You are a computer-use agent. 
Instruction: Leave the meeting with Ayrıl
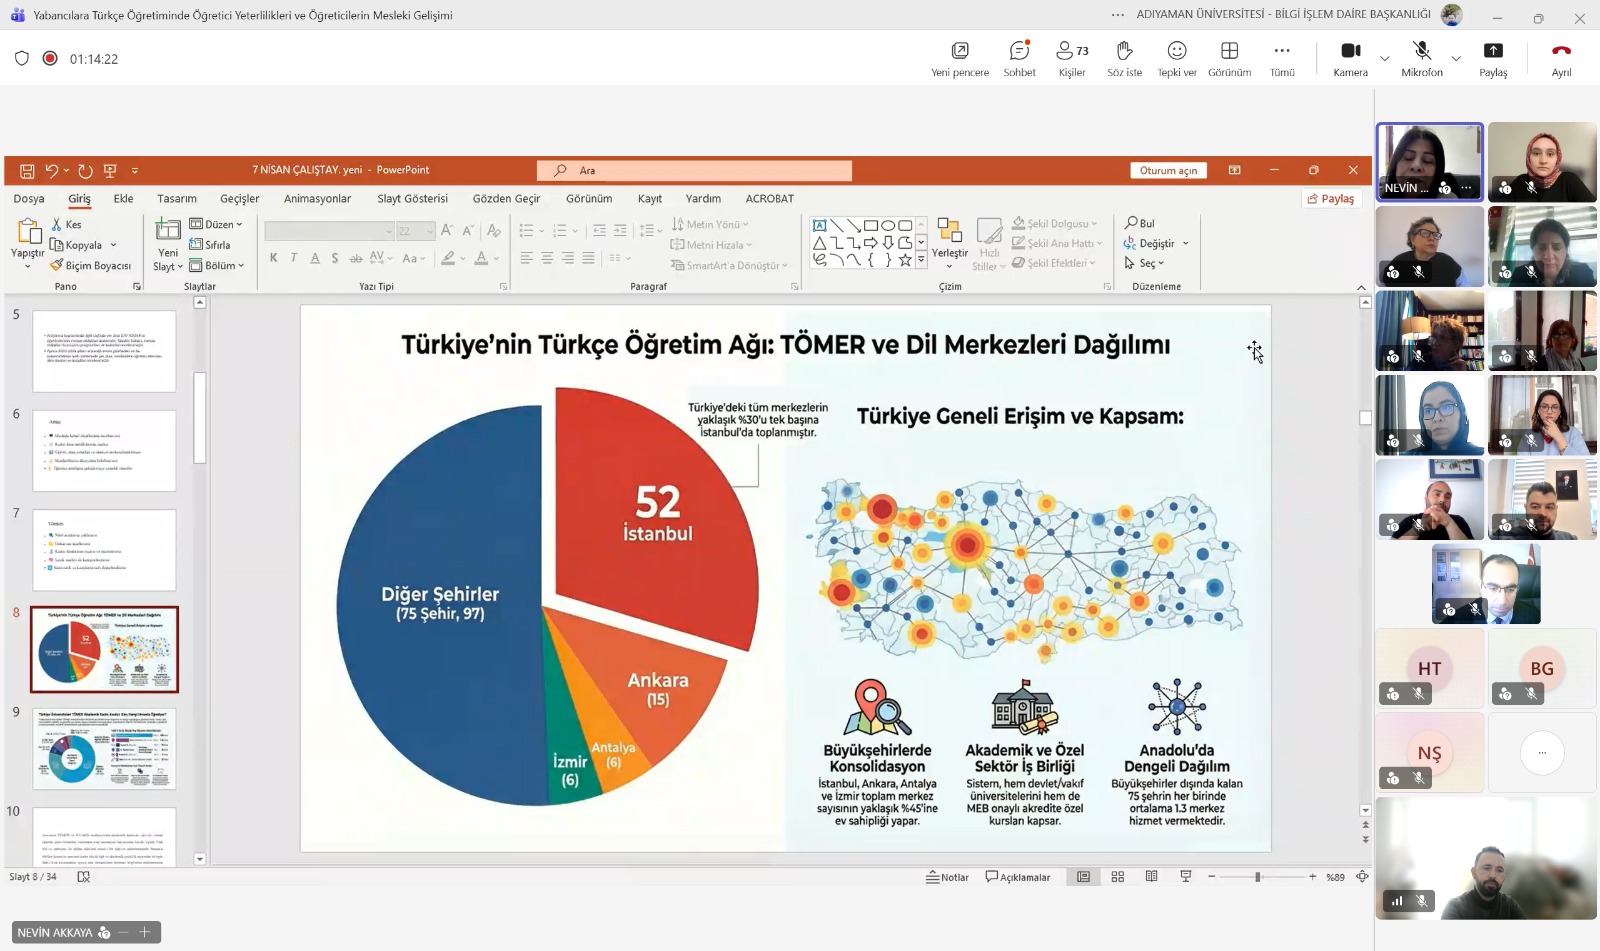point(1561,58)
